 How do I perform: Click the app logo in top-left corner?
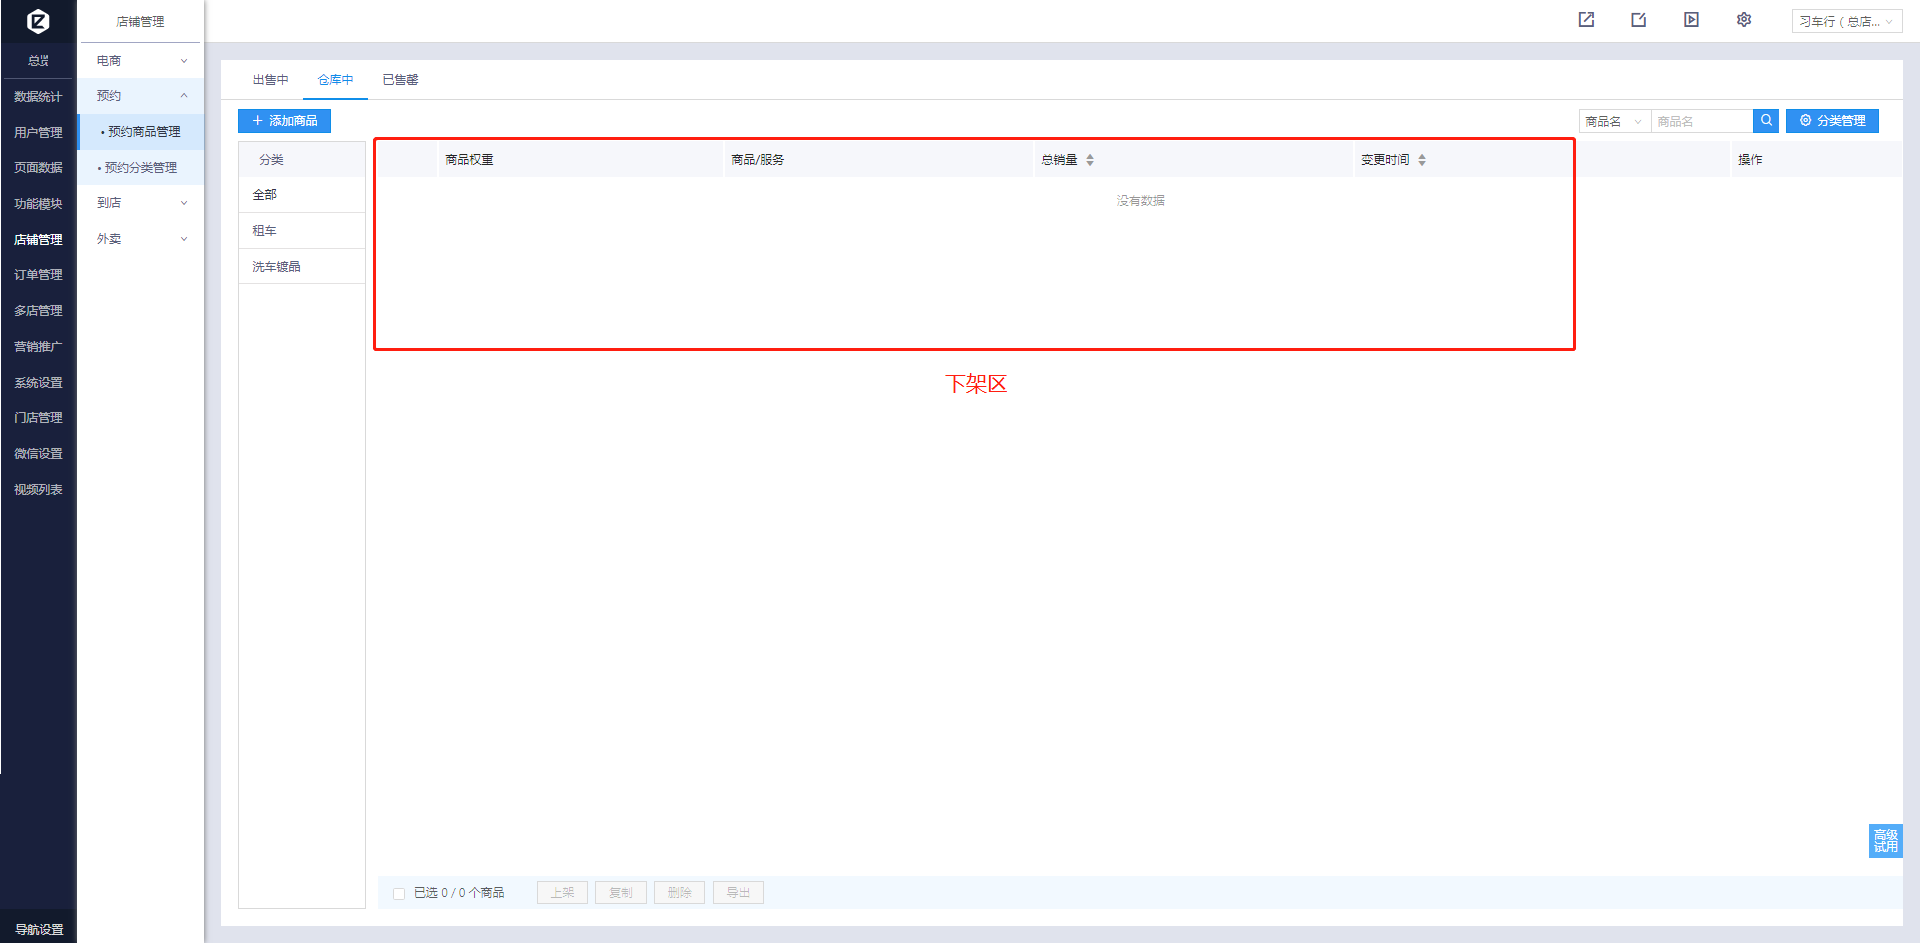pos(38,21)
